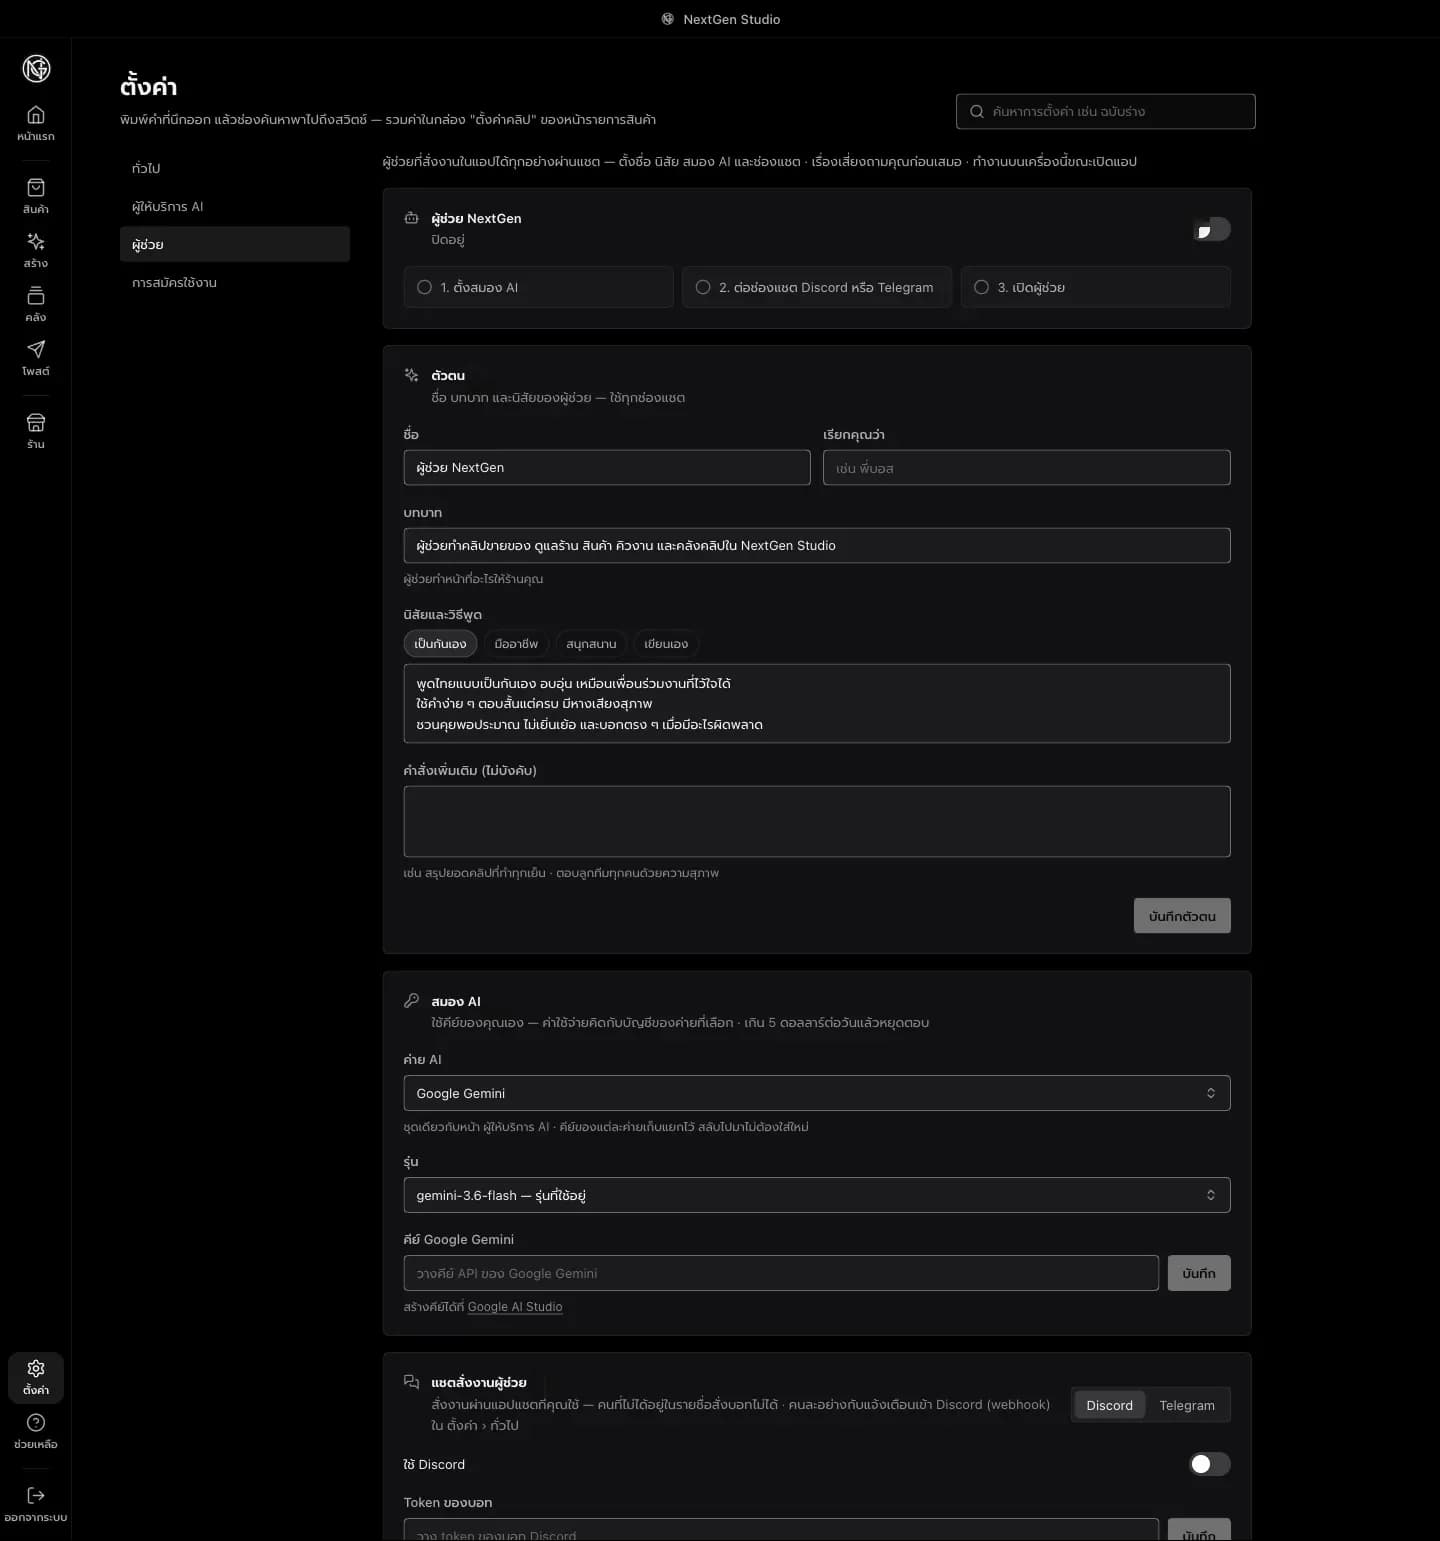Open the ค่าย AI Google Gemini dropdown

click(817, 1093)
